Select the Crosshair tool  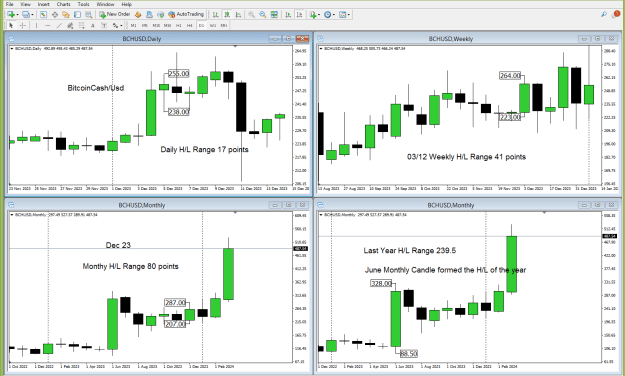(22, 25)
